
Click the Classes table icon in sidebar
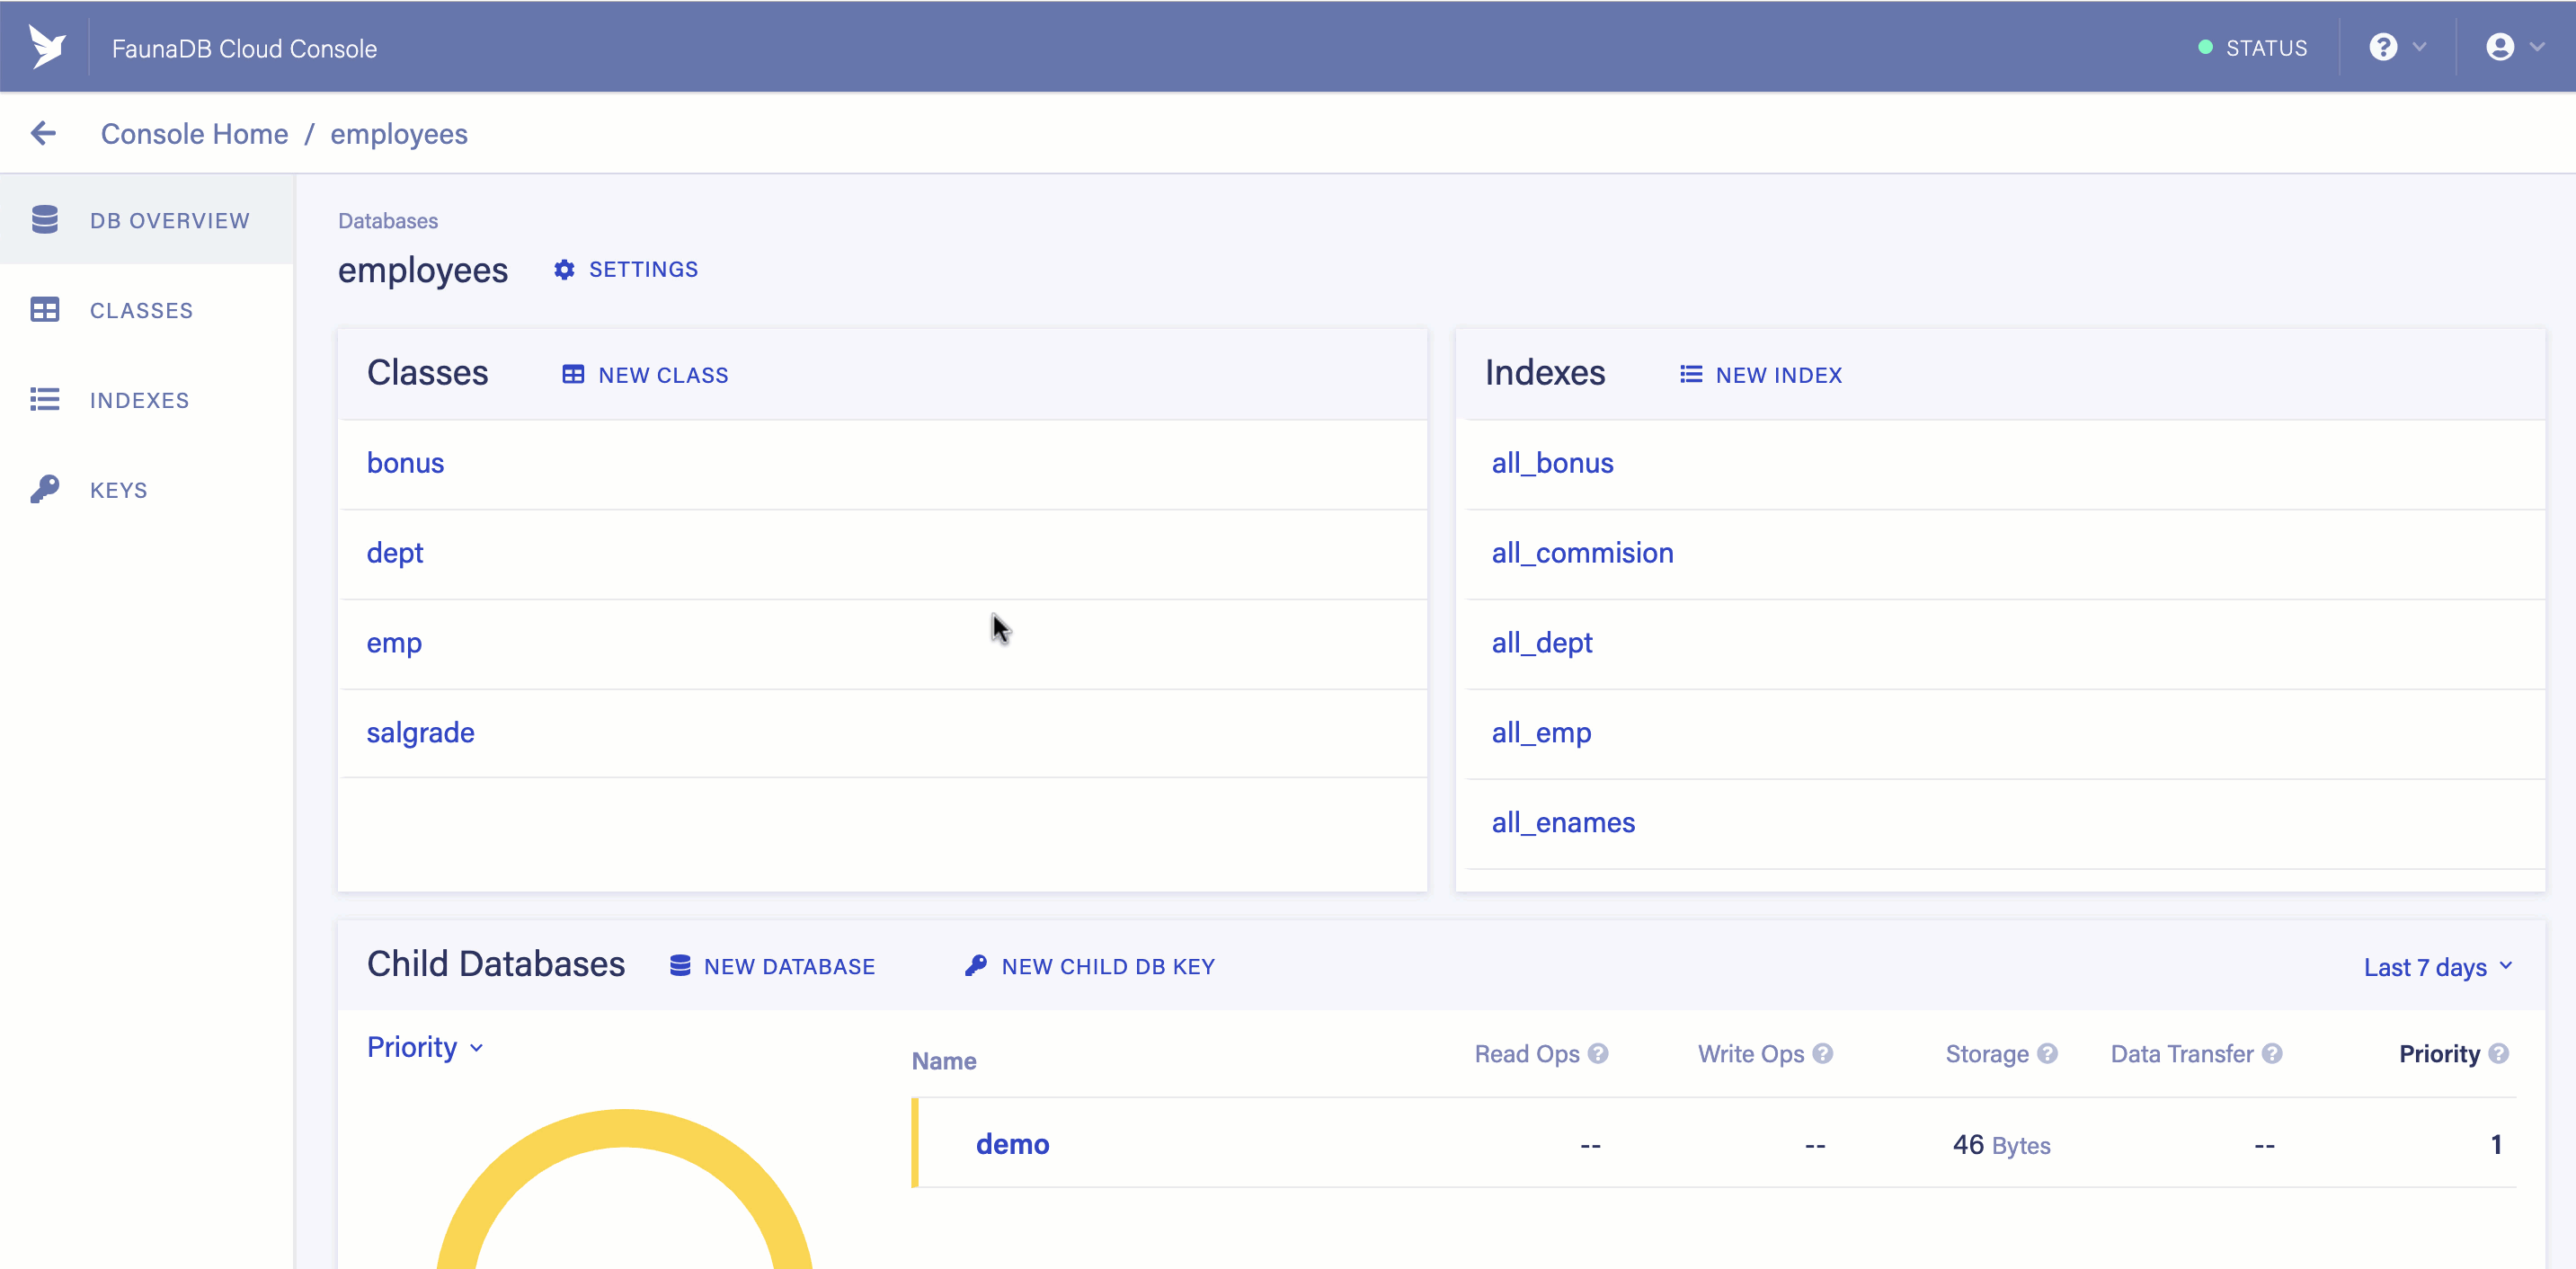45,310
